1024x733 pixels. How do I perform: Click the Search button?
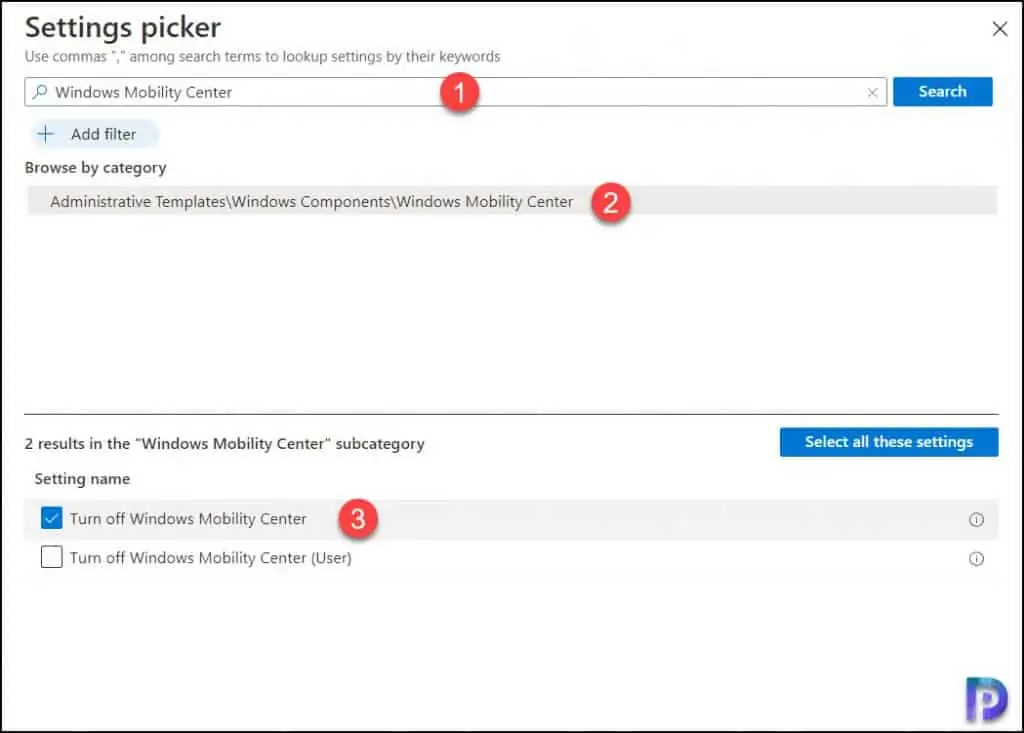[x=942, y=91]
